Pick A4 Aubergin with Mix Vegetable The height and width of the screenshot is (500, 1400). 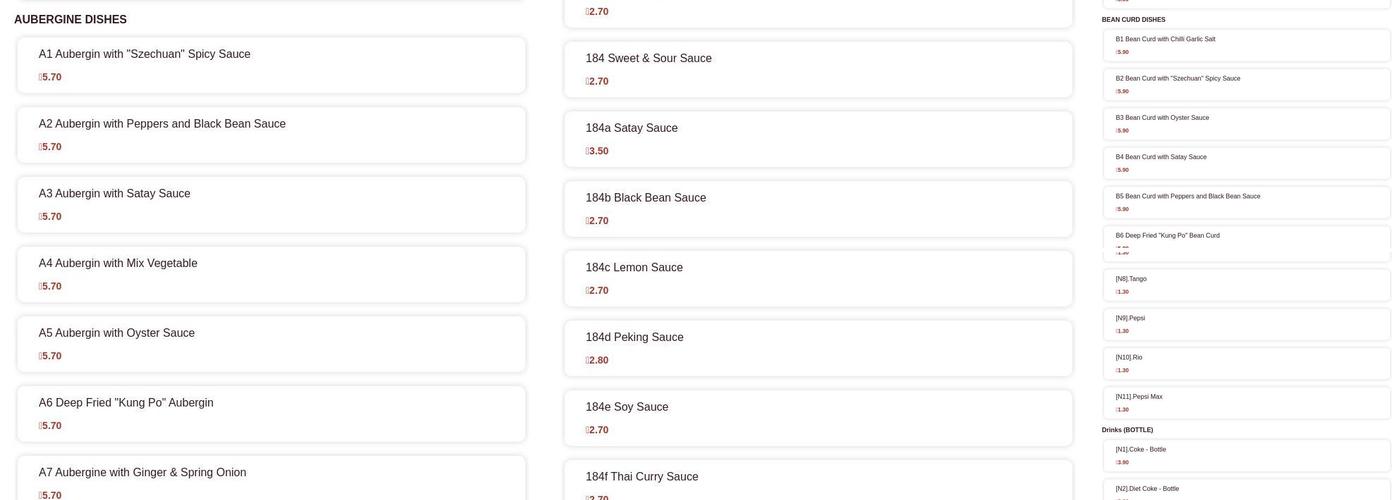pos(271,275)
